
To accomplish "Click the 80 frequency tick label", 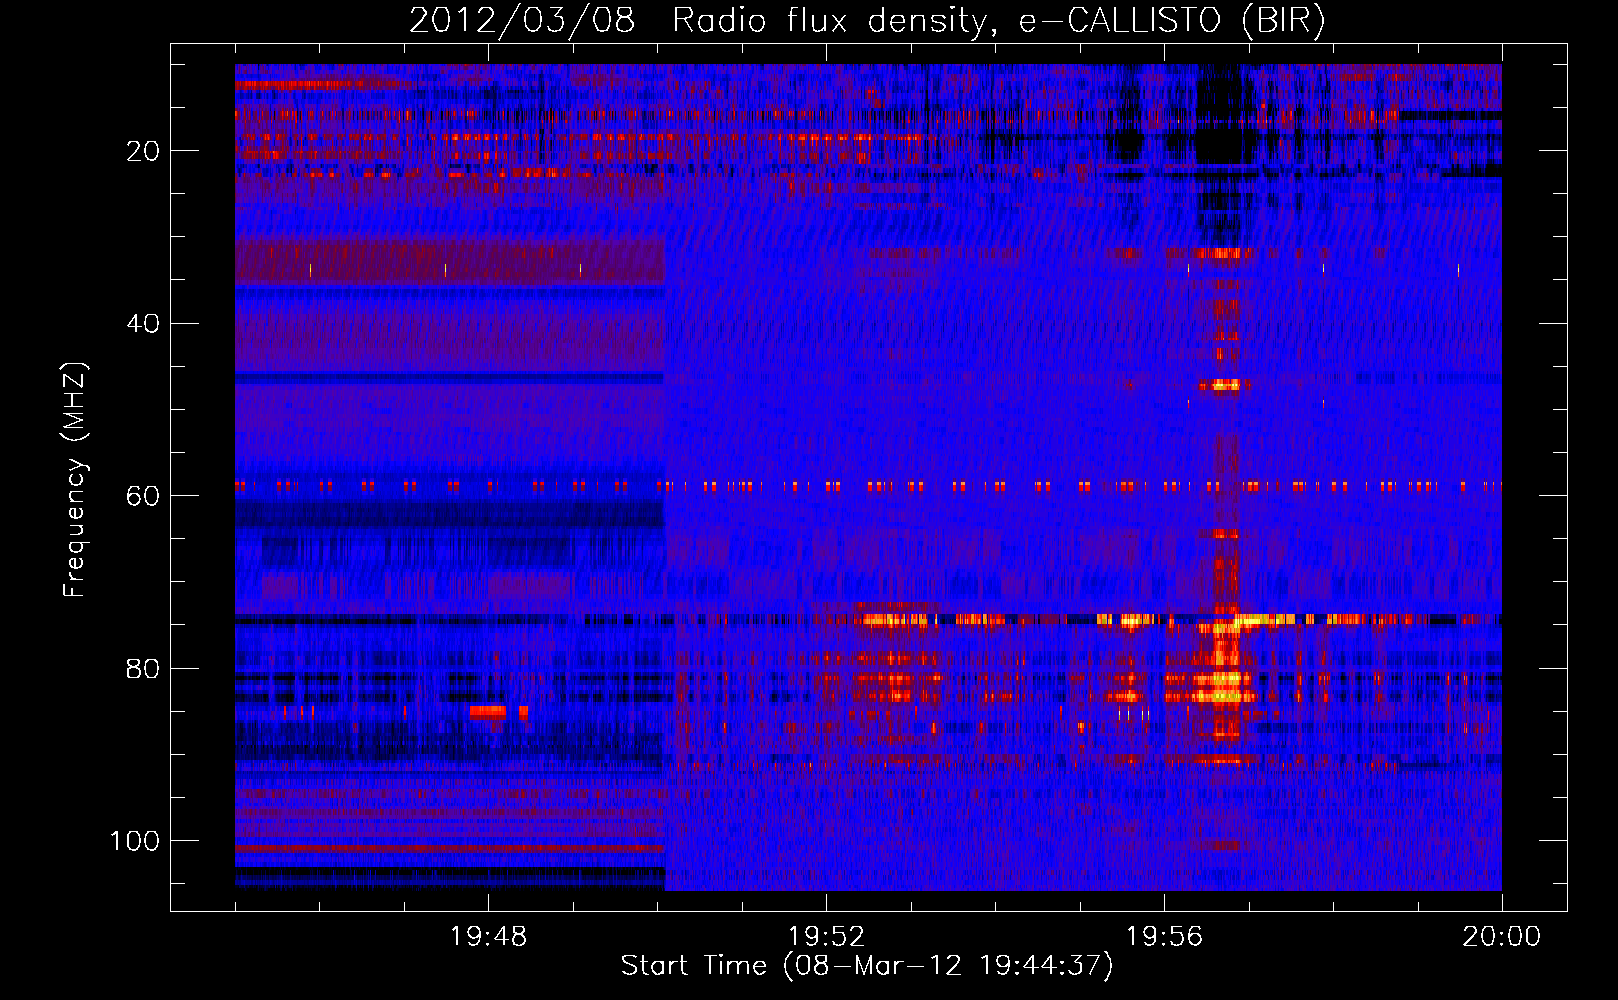I will click(144, 669).
